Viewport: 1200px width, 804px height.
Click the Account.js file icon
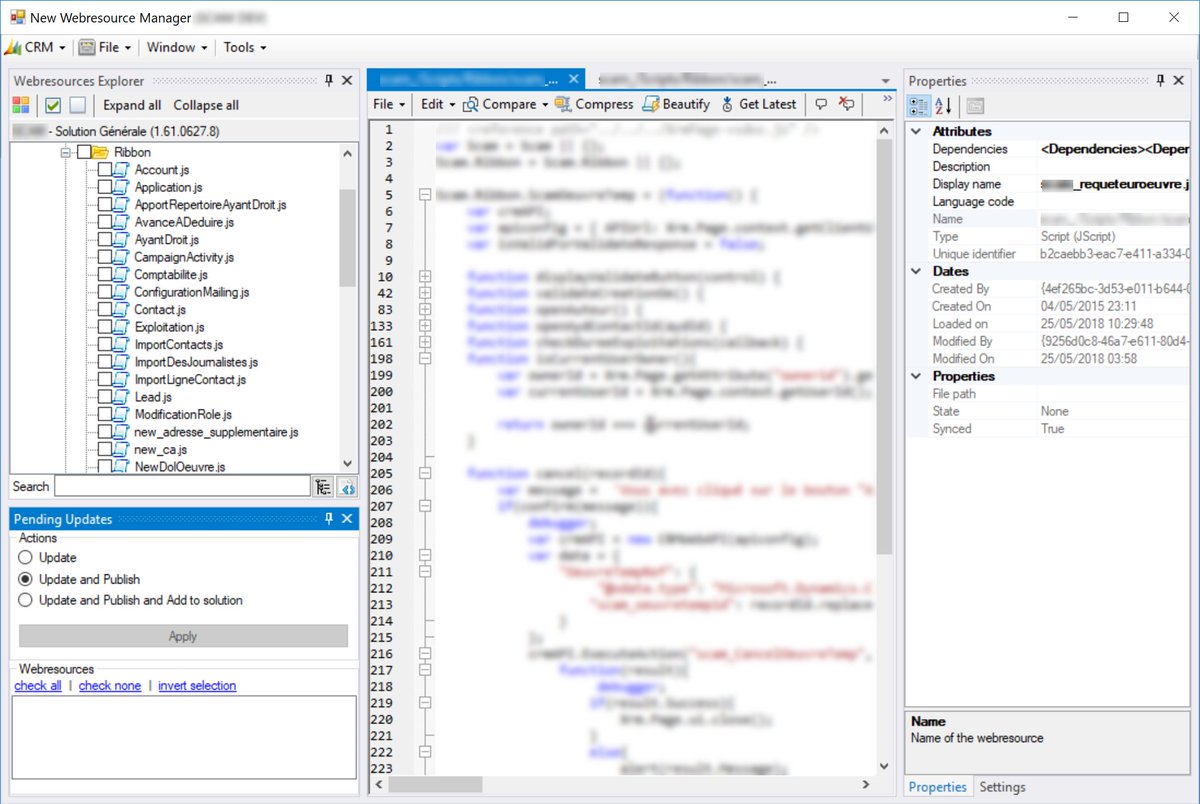tap(122, 170)
